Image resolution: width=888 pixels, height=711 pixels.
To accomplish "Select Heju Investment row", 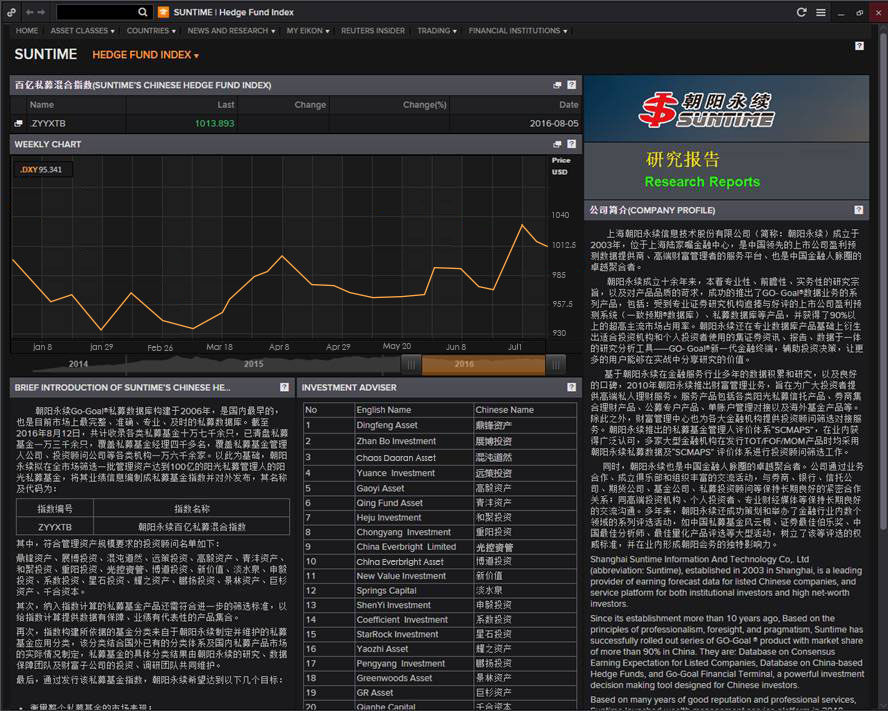I will pyautogui.click(x=440, y=517).
